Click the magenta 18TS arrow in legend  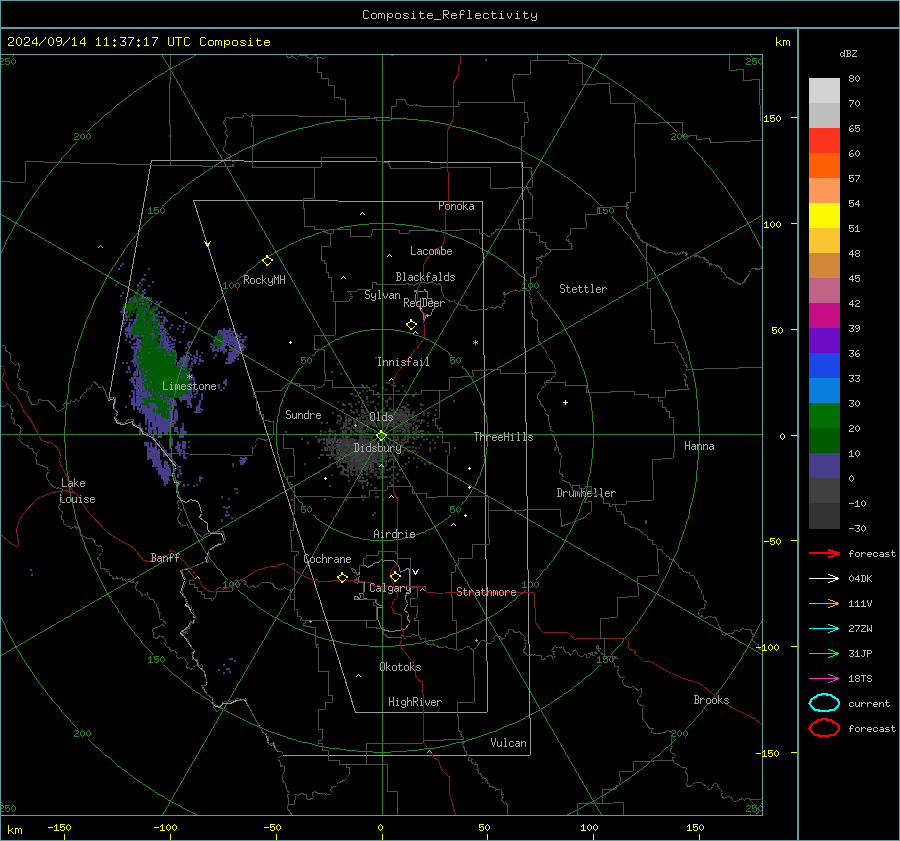824,679
